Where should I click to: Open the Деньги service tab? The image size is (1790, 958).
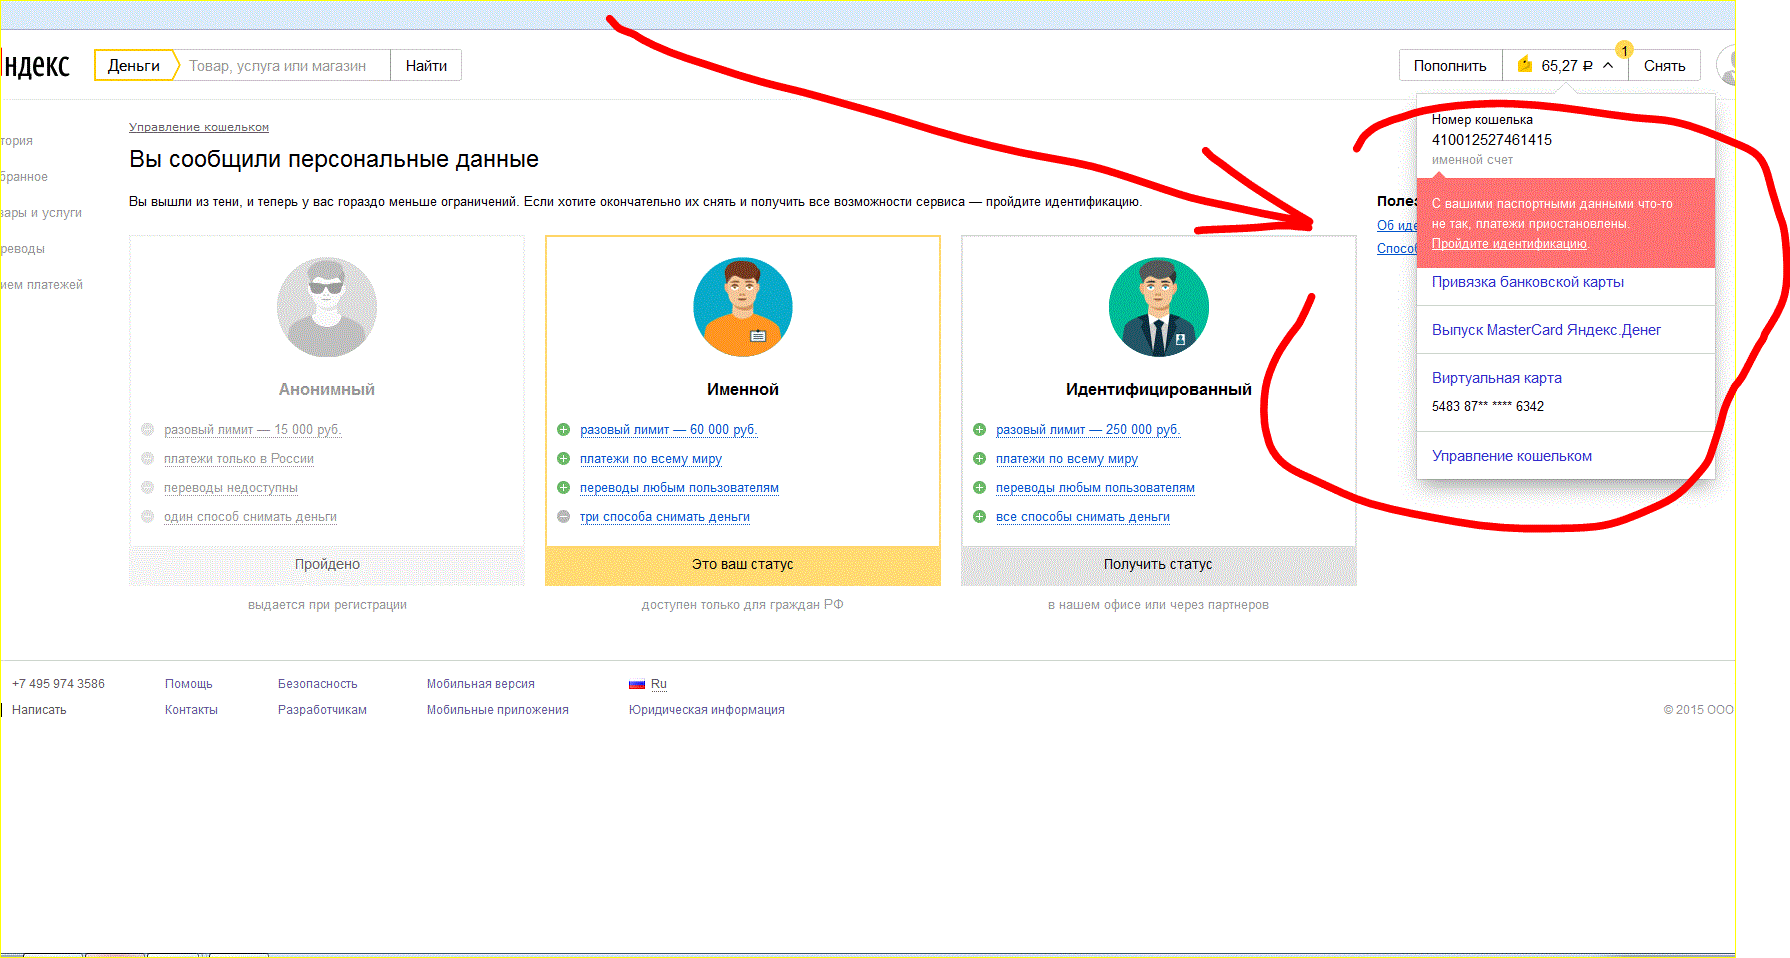[134, 66]
